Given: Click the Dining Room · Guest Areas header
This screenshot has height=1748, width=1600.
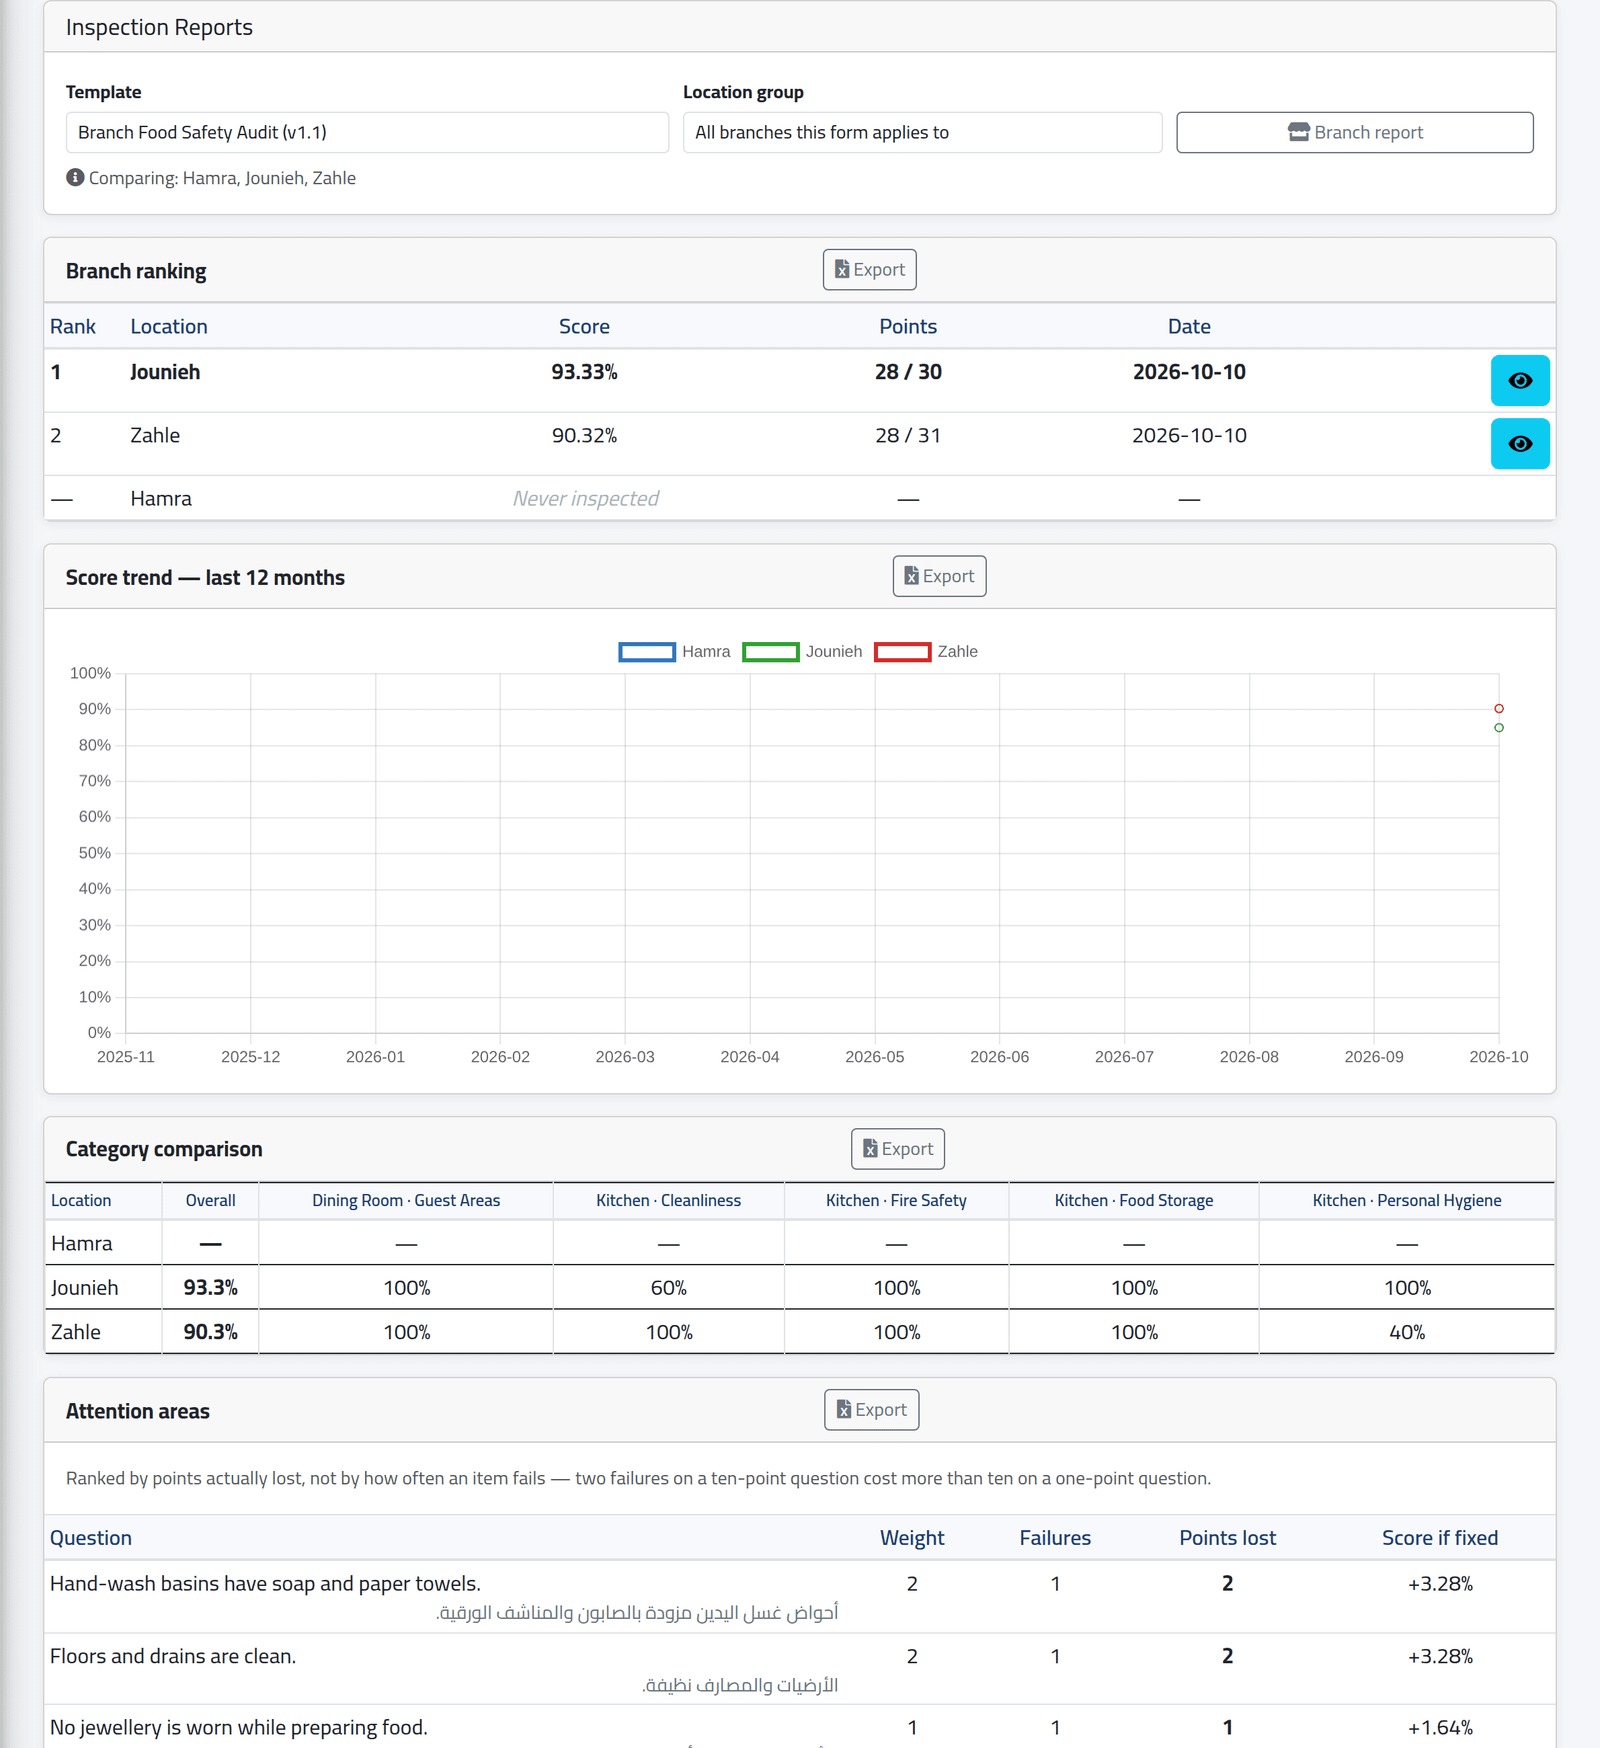Looking at the screenshot, I should tap(406, 1200).
